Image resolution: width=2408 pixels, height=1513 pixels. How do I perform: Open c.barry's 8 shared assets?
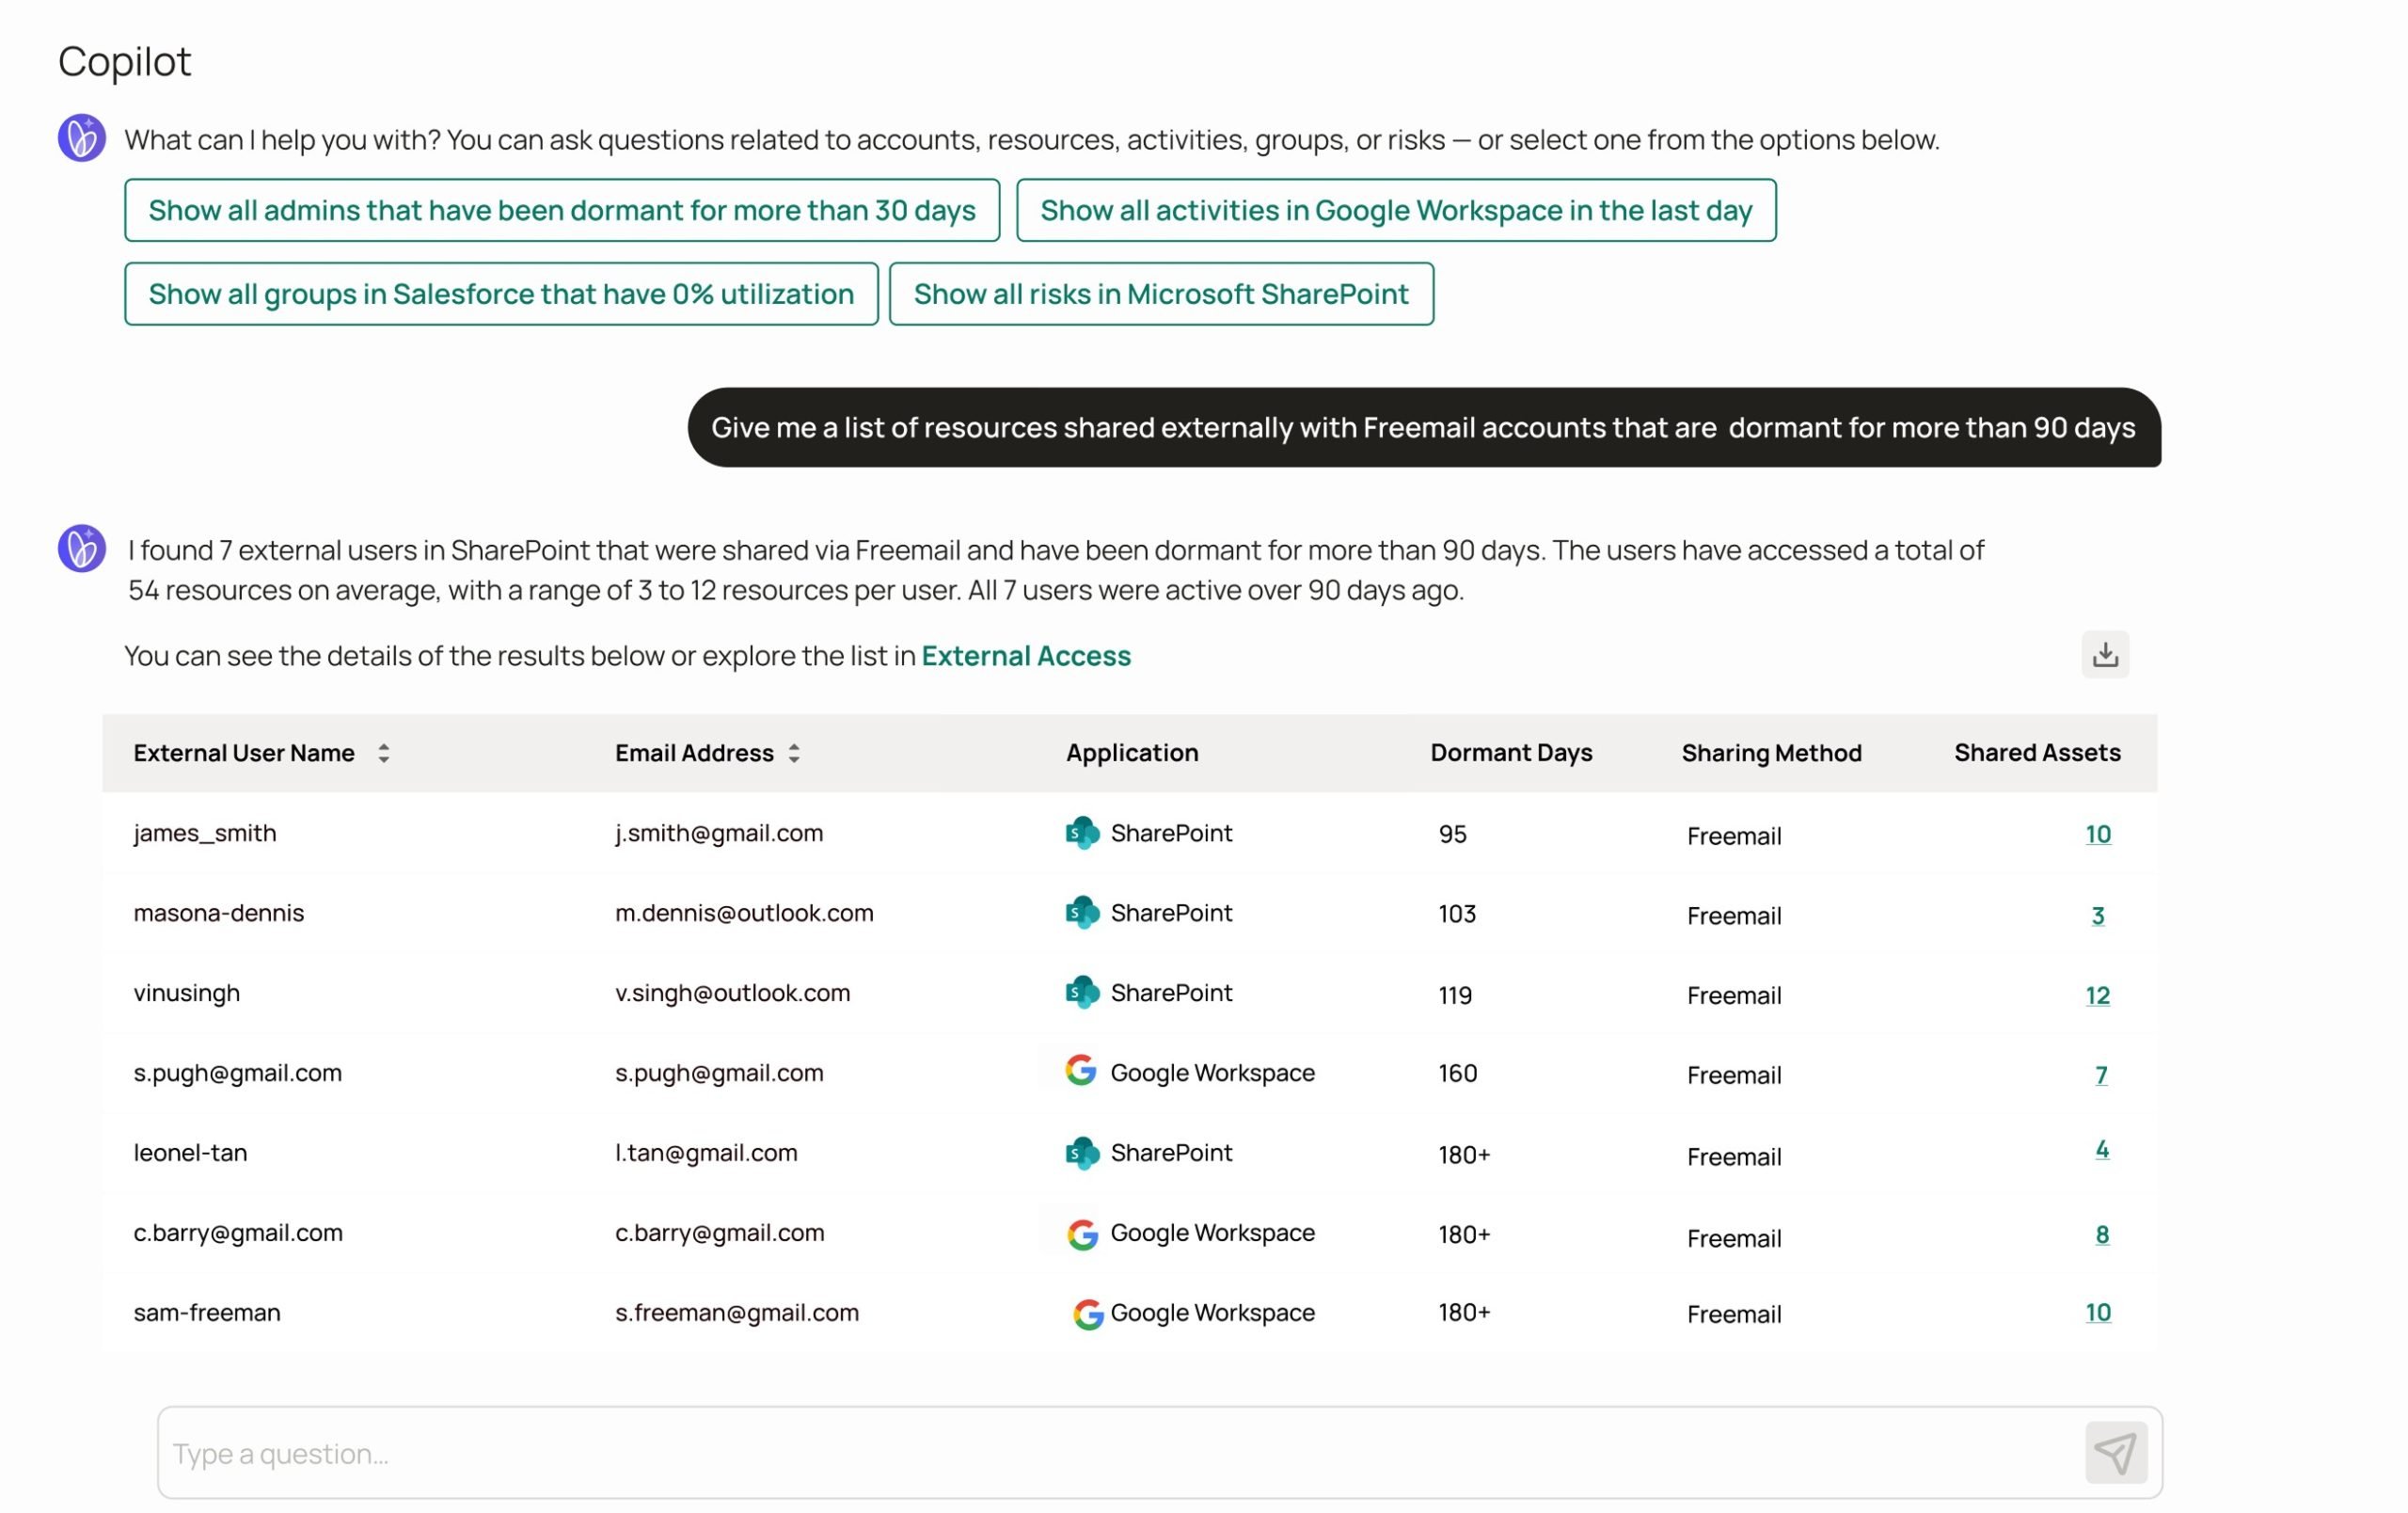2101,1235
